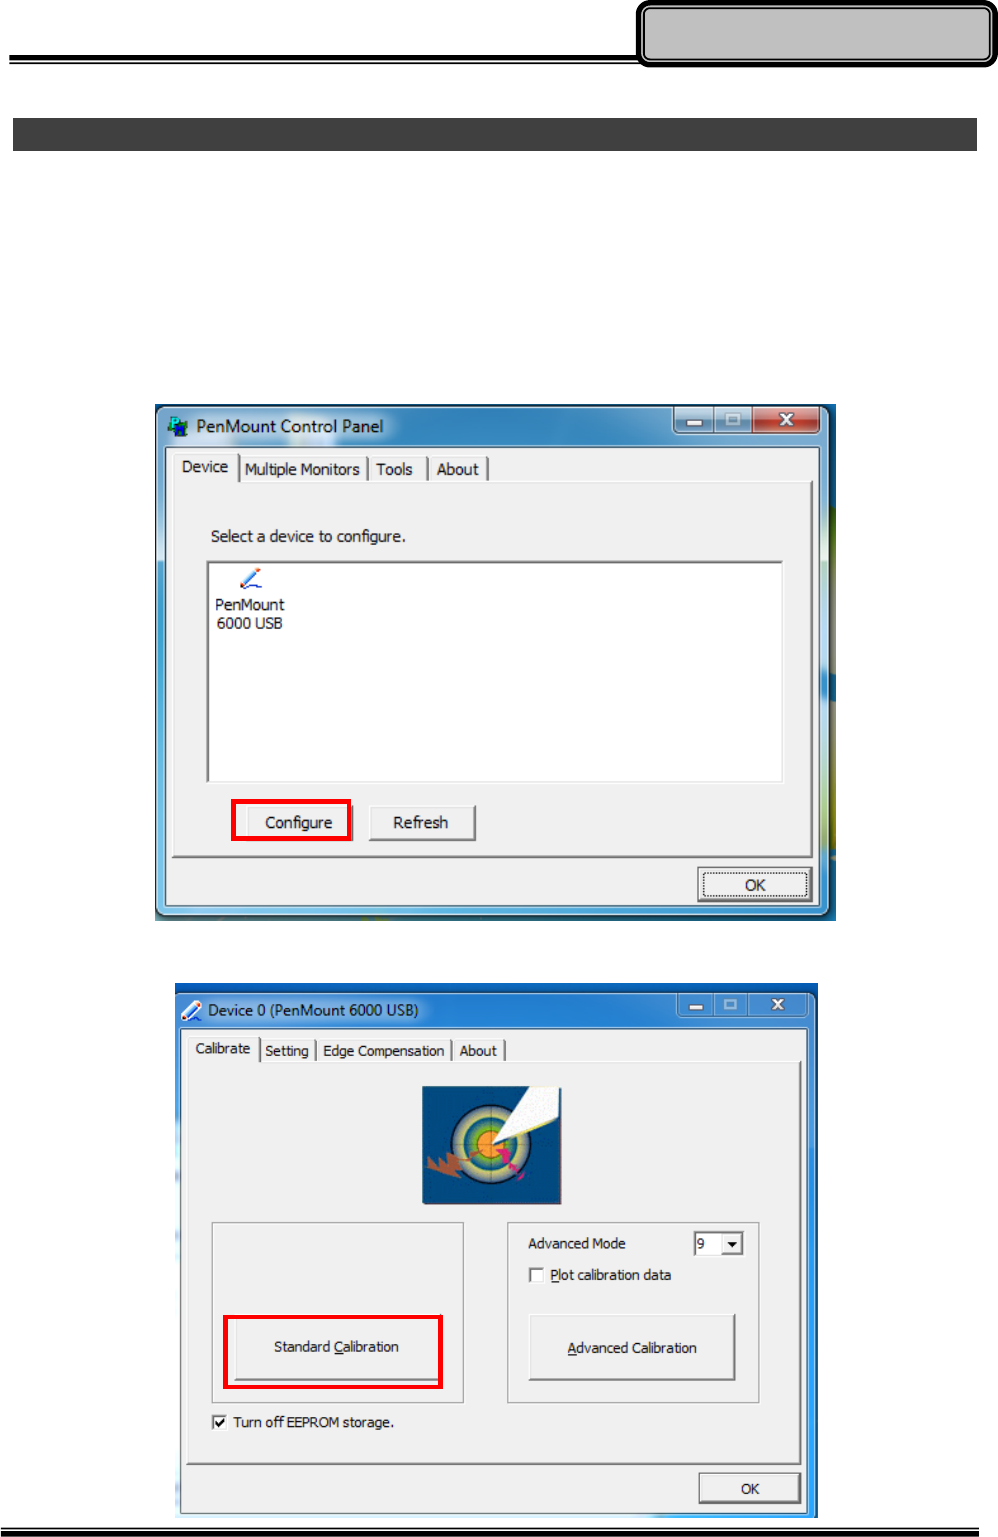Select the PenMount 6000 USB device icon
The image size is (998, 1537).
click(250, 579)
